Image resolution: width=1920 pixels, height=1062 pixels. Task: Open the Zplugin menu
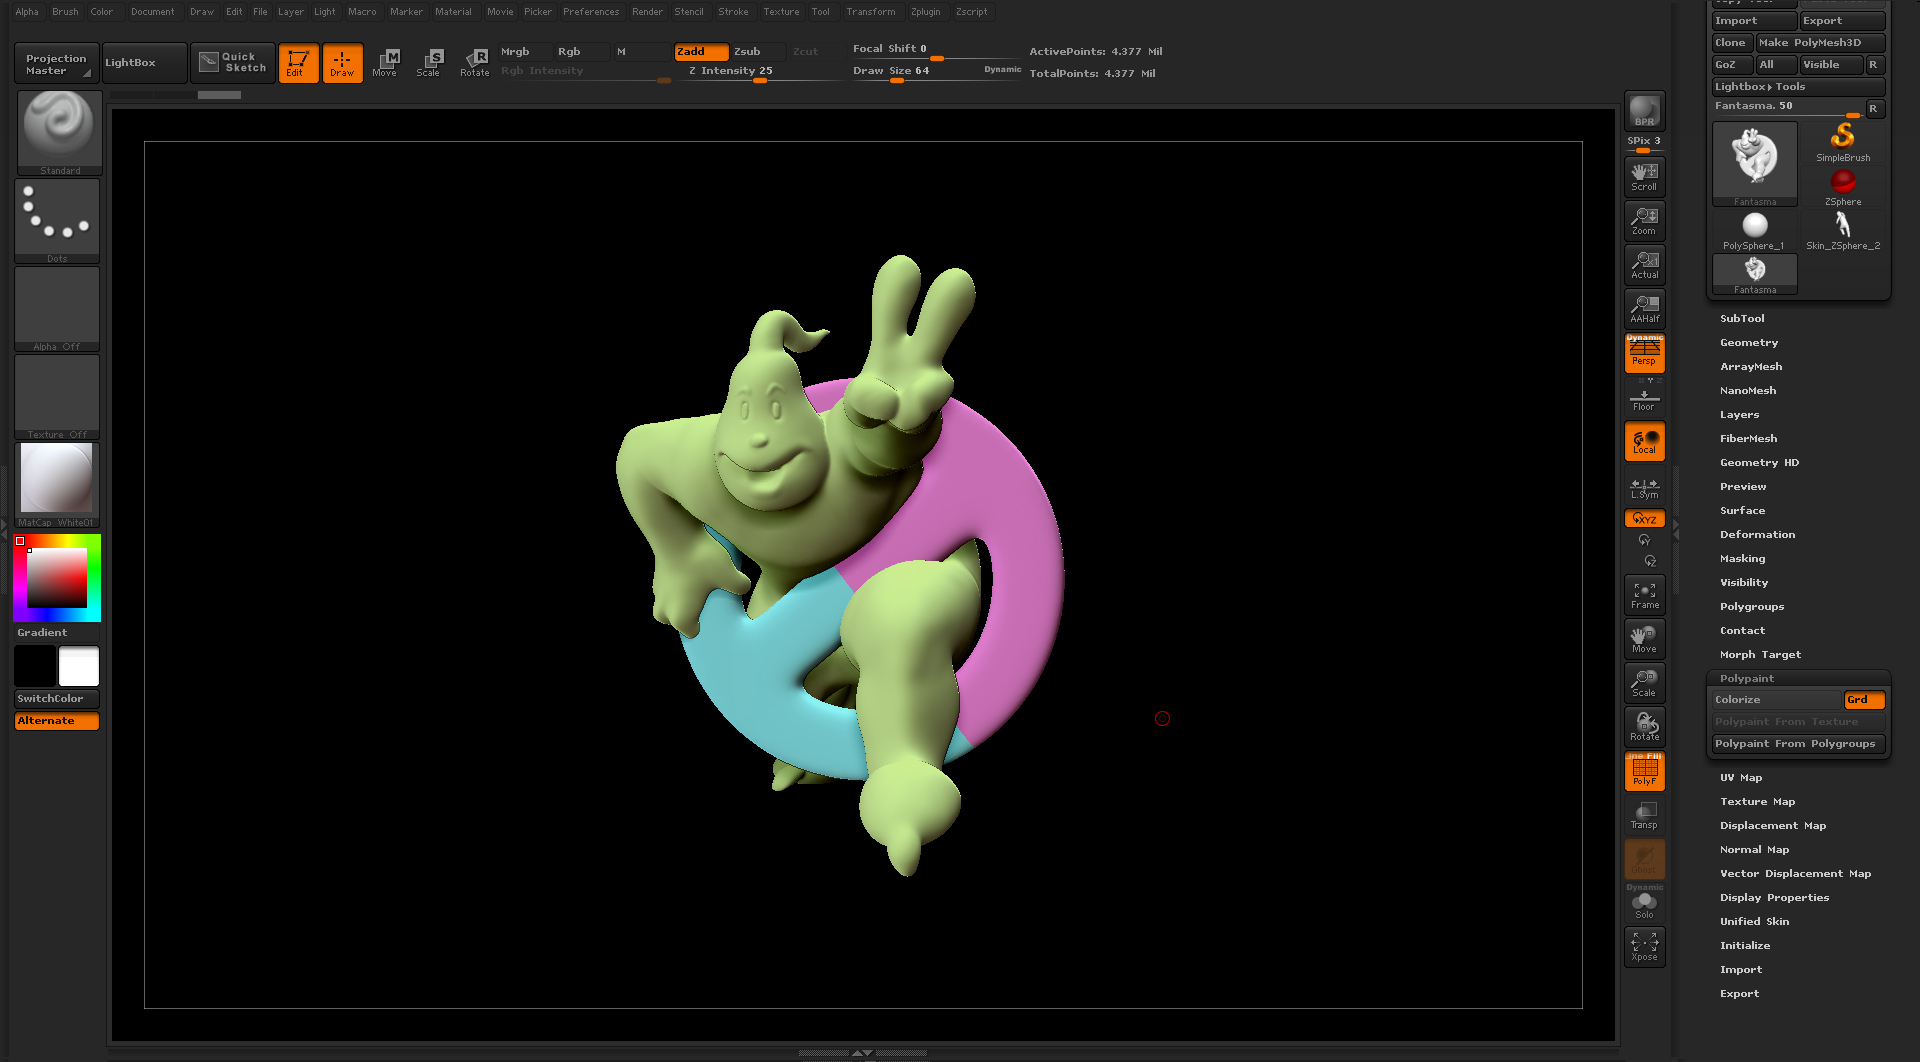pos(925,12)
